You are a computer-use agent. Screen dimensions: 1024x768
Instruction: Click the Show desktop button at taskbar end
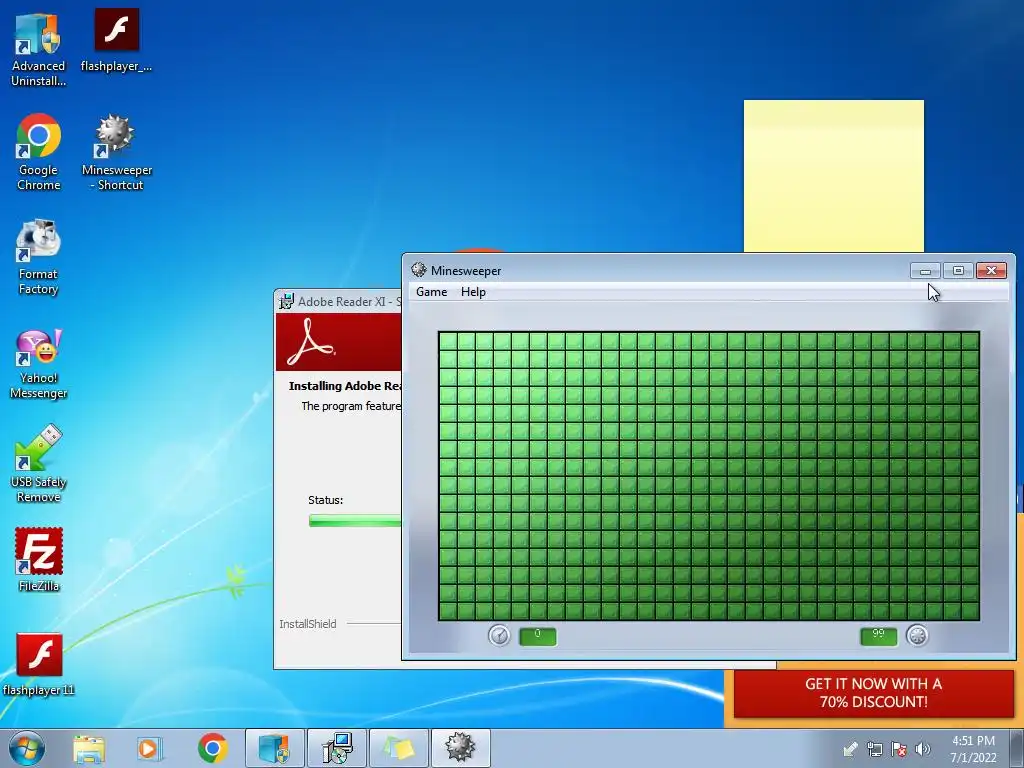1017,748
